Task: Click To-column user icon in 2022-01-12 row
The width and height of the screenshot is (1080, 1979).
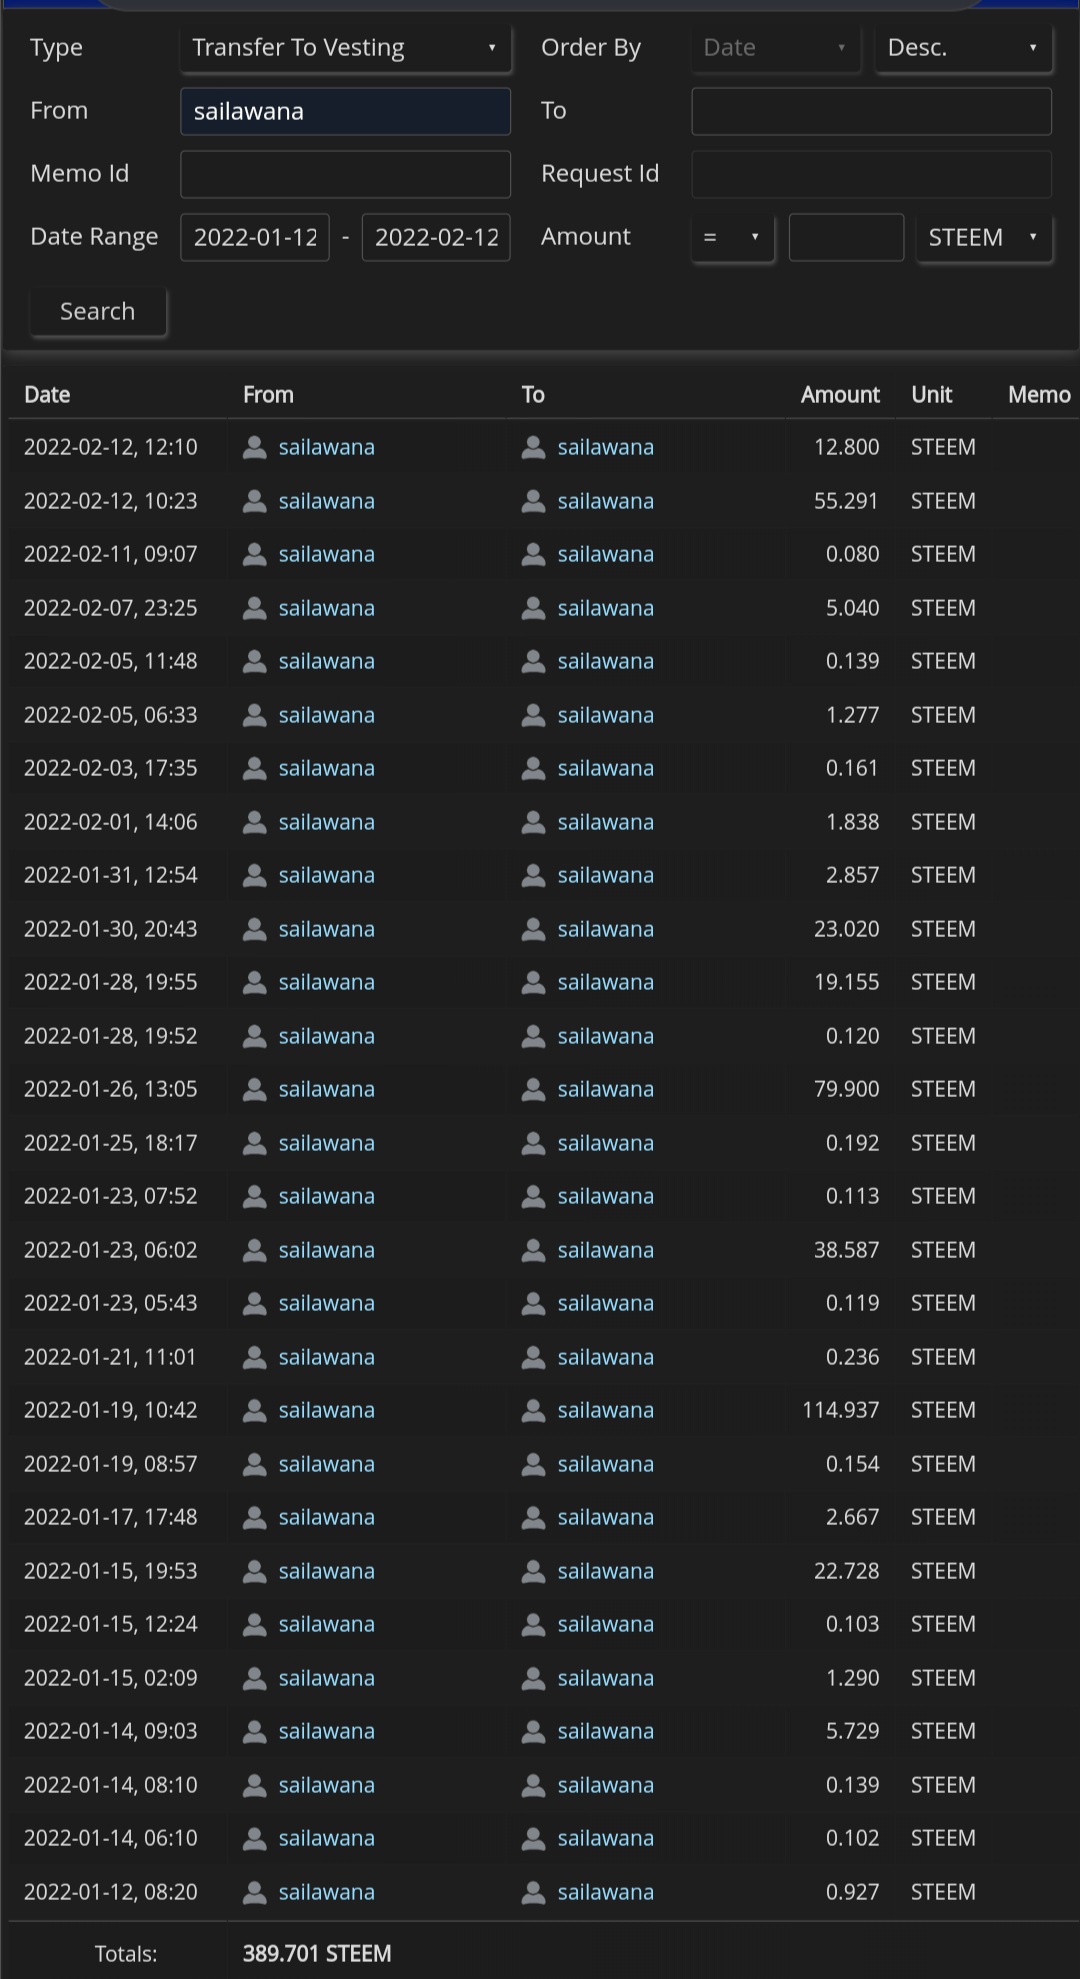Action: pos(533,1892)
